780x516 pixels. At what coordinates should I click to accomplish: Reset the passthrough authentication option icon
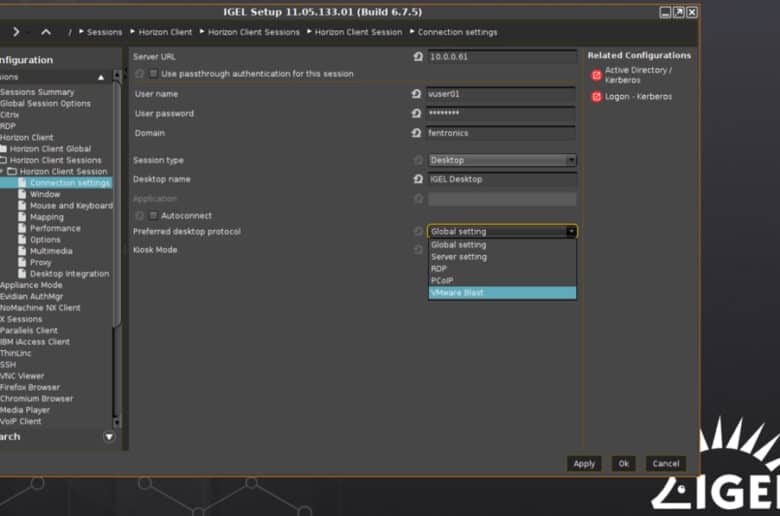click(x=139, y=74)
